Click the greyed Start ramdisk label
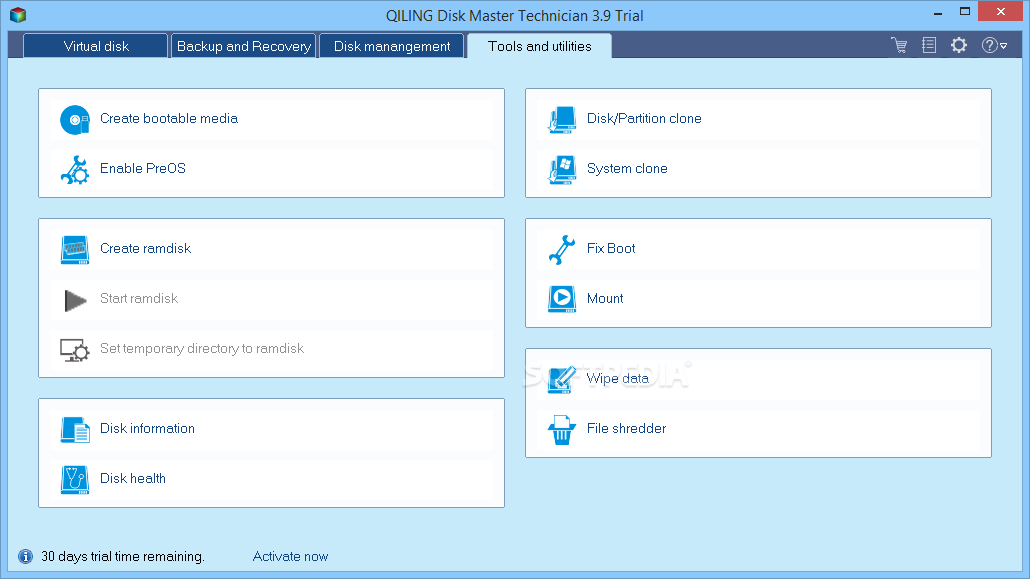1030x579 pixels. [x=139, y=298]
